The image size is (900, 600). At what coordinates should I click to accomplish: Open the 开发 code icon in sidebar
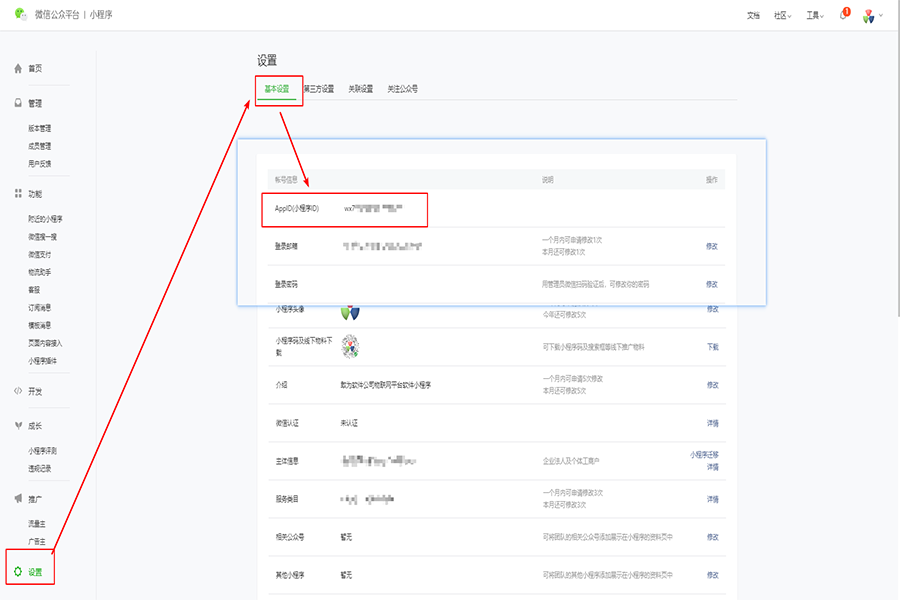(x=18, y=391)
